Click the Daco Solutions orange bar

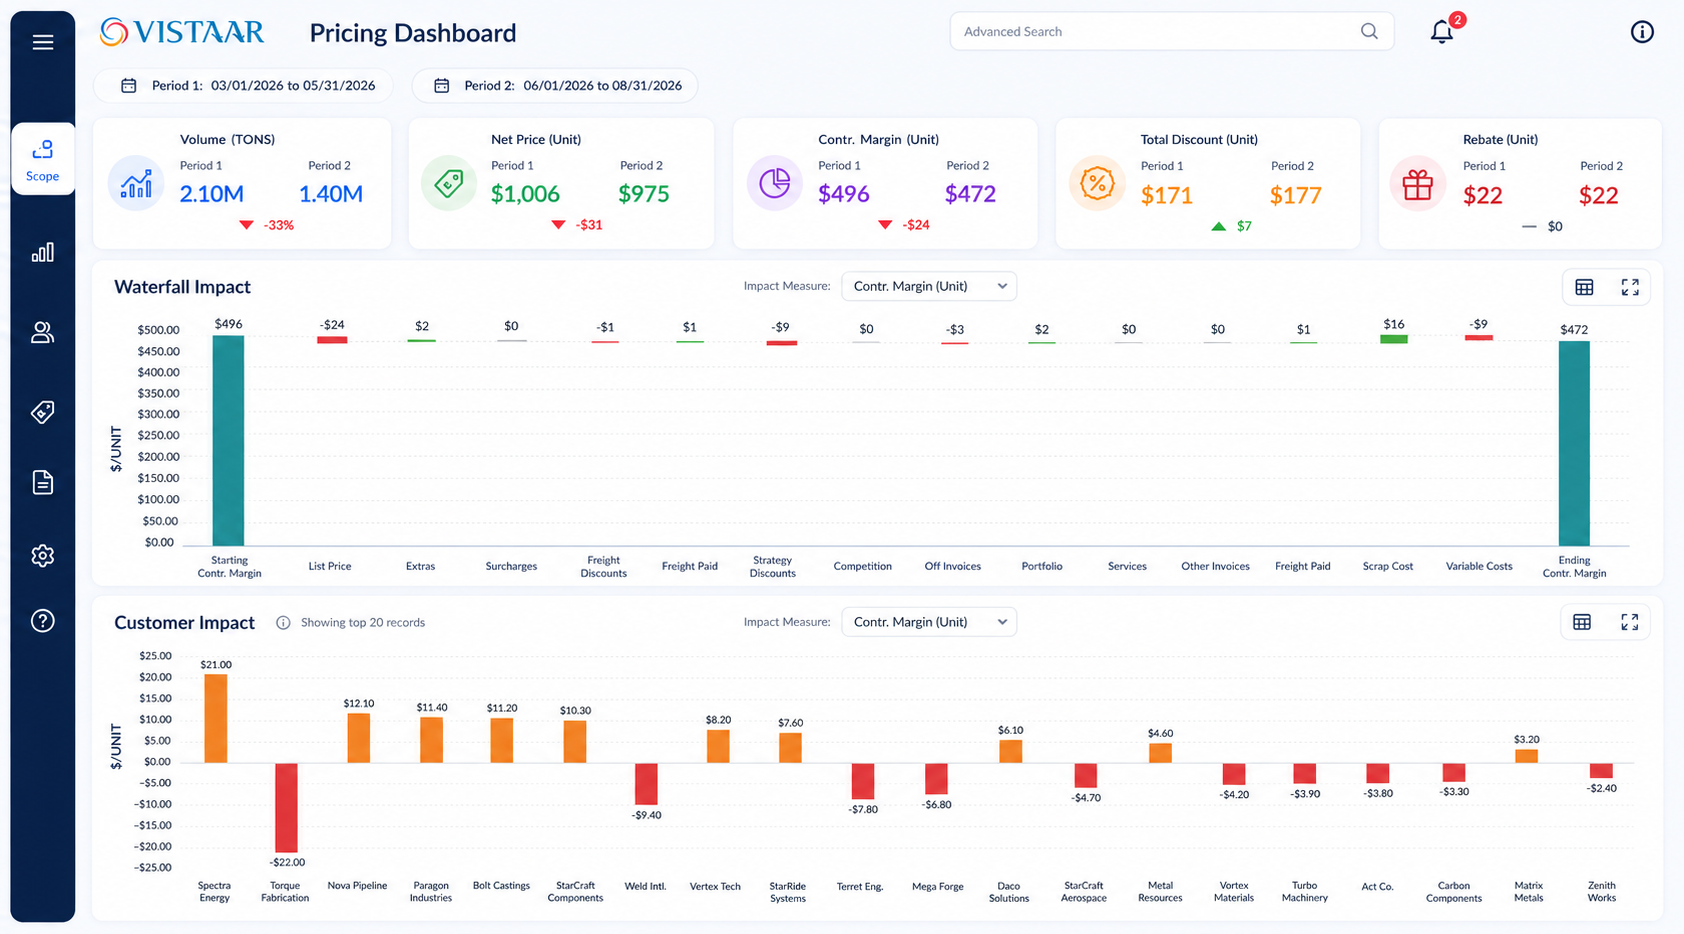pos(1011,750)
